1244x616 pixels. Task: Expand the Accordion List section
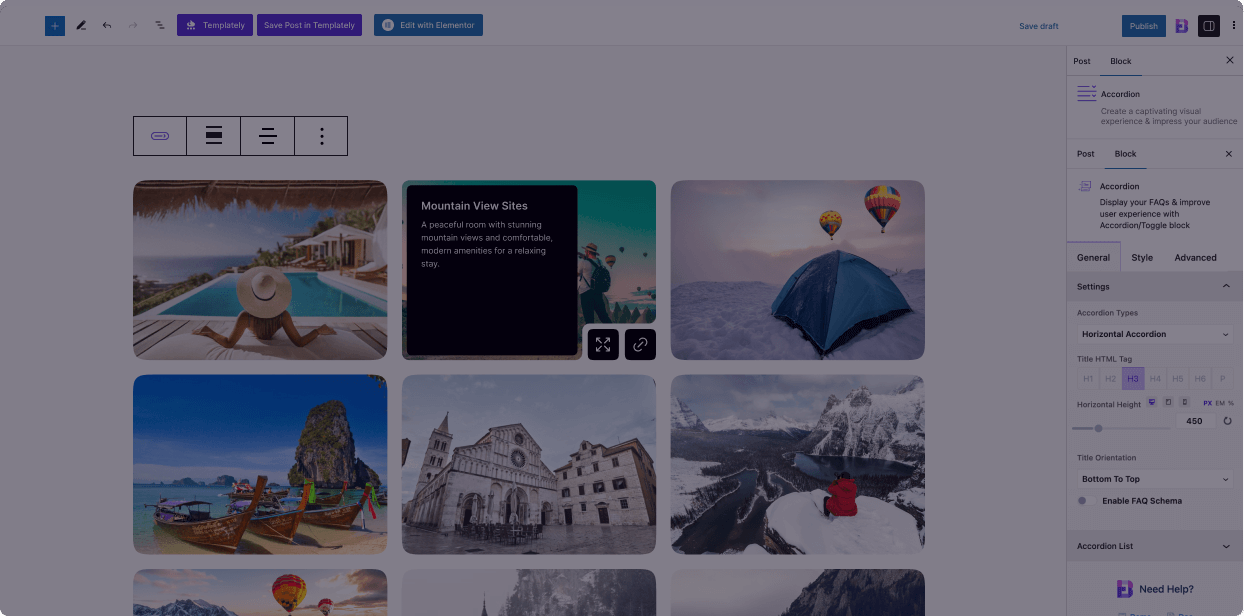pos(1154,546)
